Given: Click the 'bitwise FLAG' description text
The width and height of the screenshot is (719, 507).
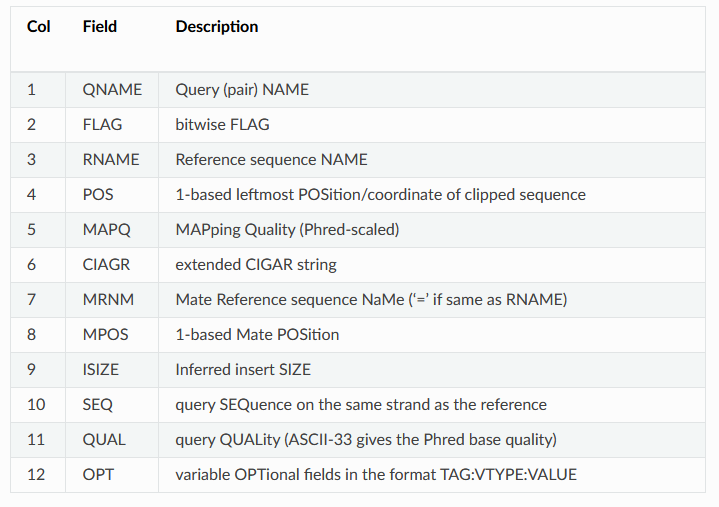Looking at the screenshot, I should point(222,125).
